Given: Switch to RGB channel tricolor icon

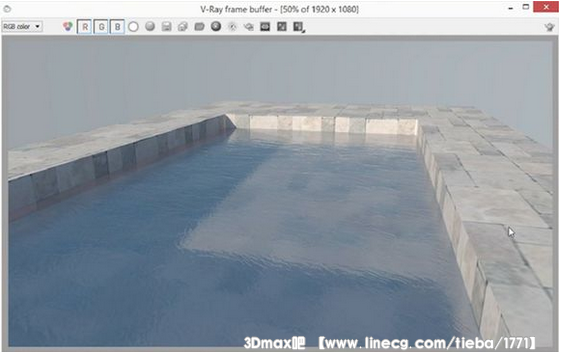Looking at the screenshot, I should 67,26.
